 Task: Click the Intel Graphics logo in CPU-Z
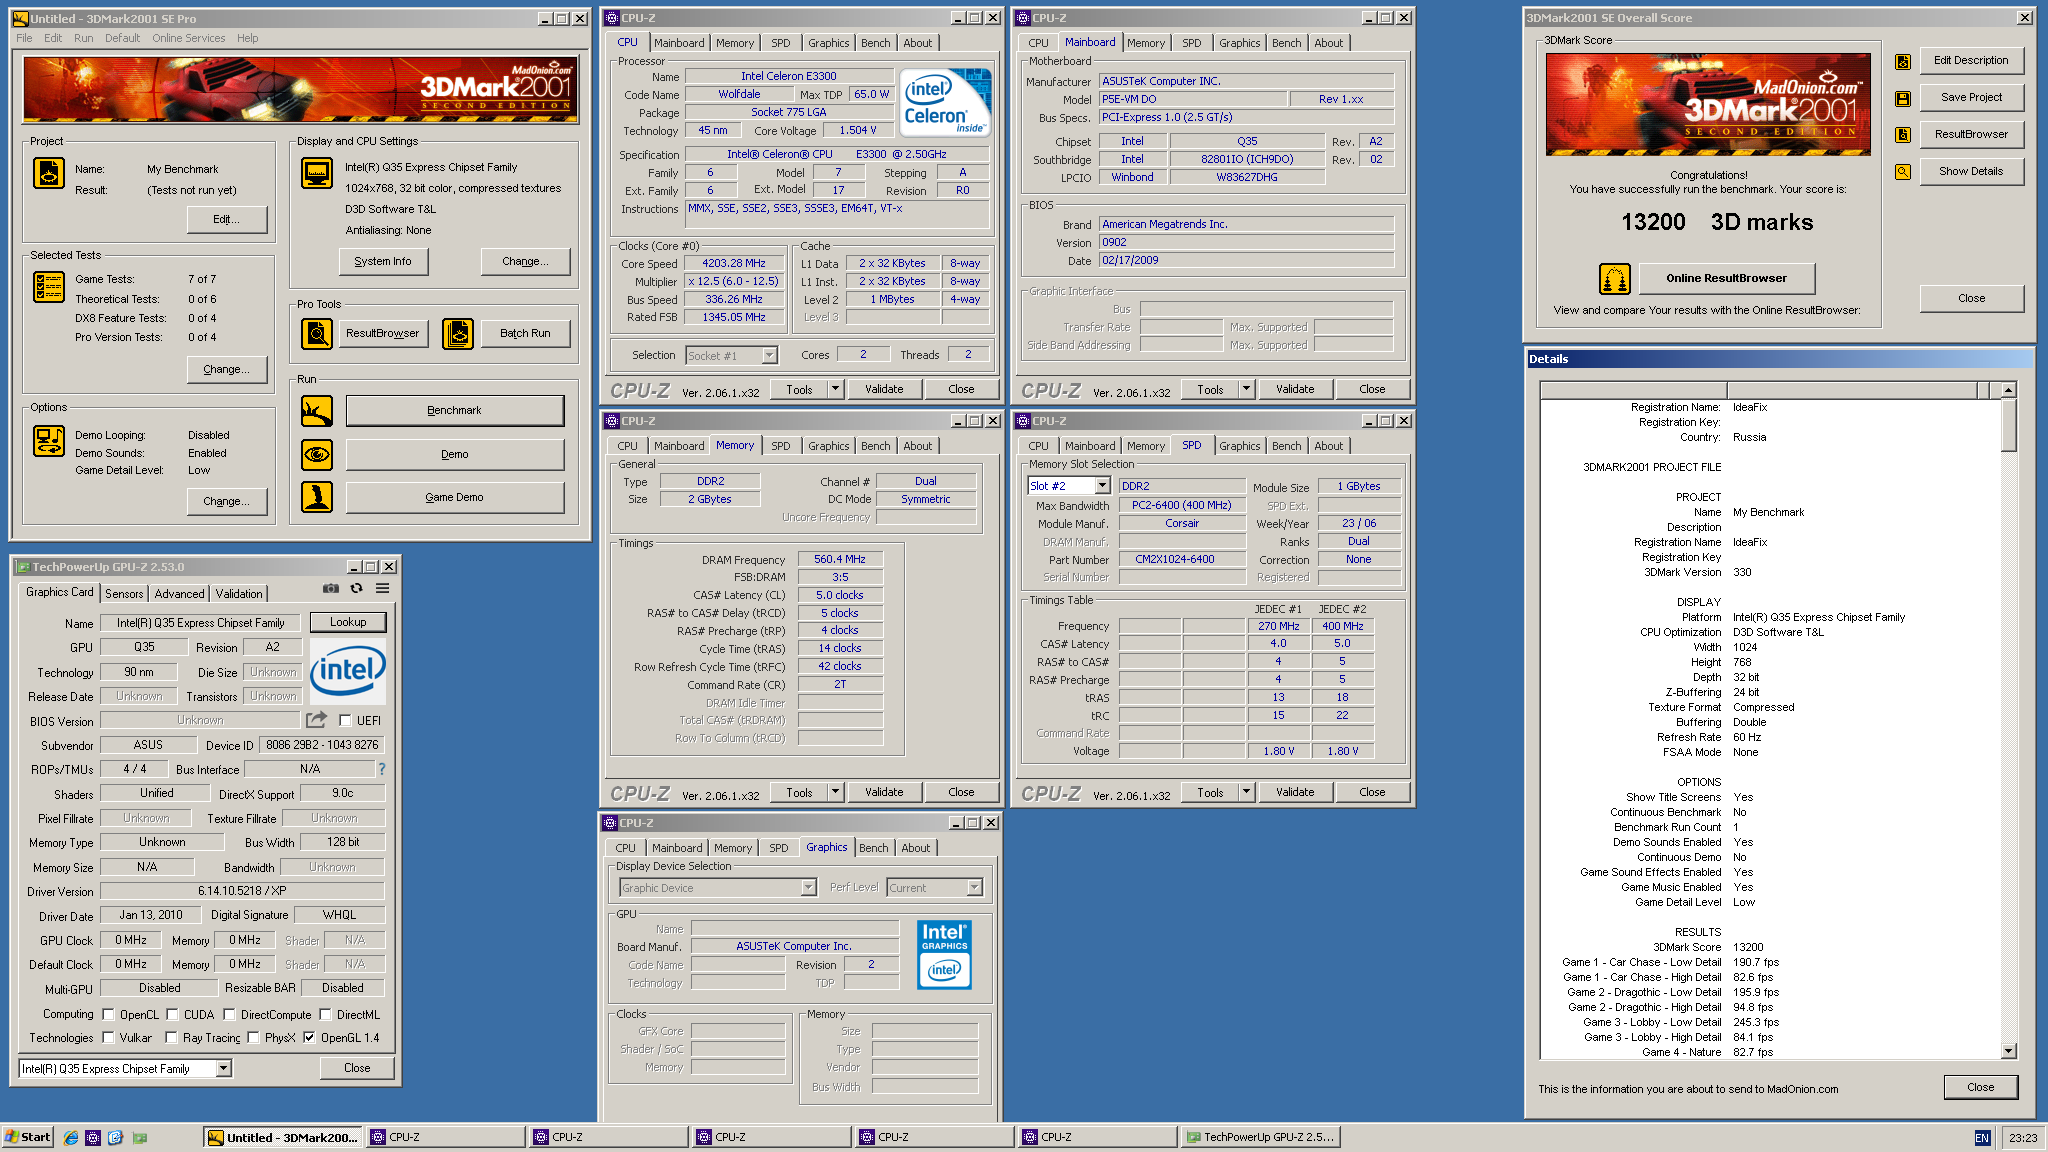coord(944,955)
